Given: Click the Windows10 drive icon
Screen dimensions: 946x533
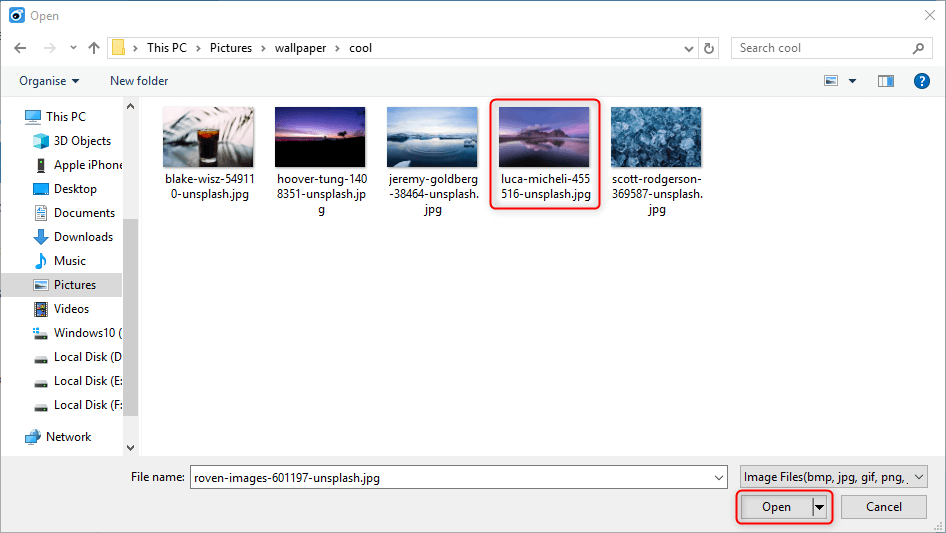Looking at the screenshot, I should (x=40, y=333).
